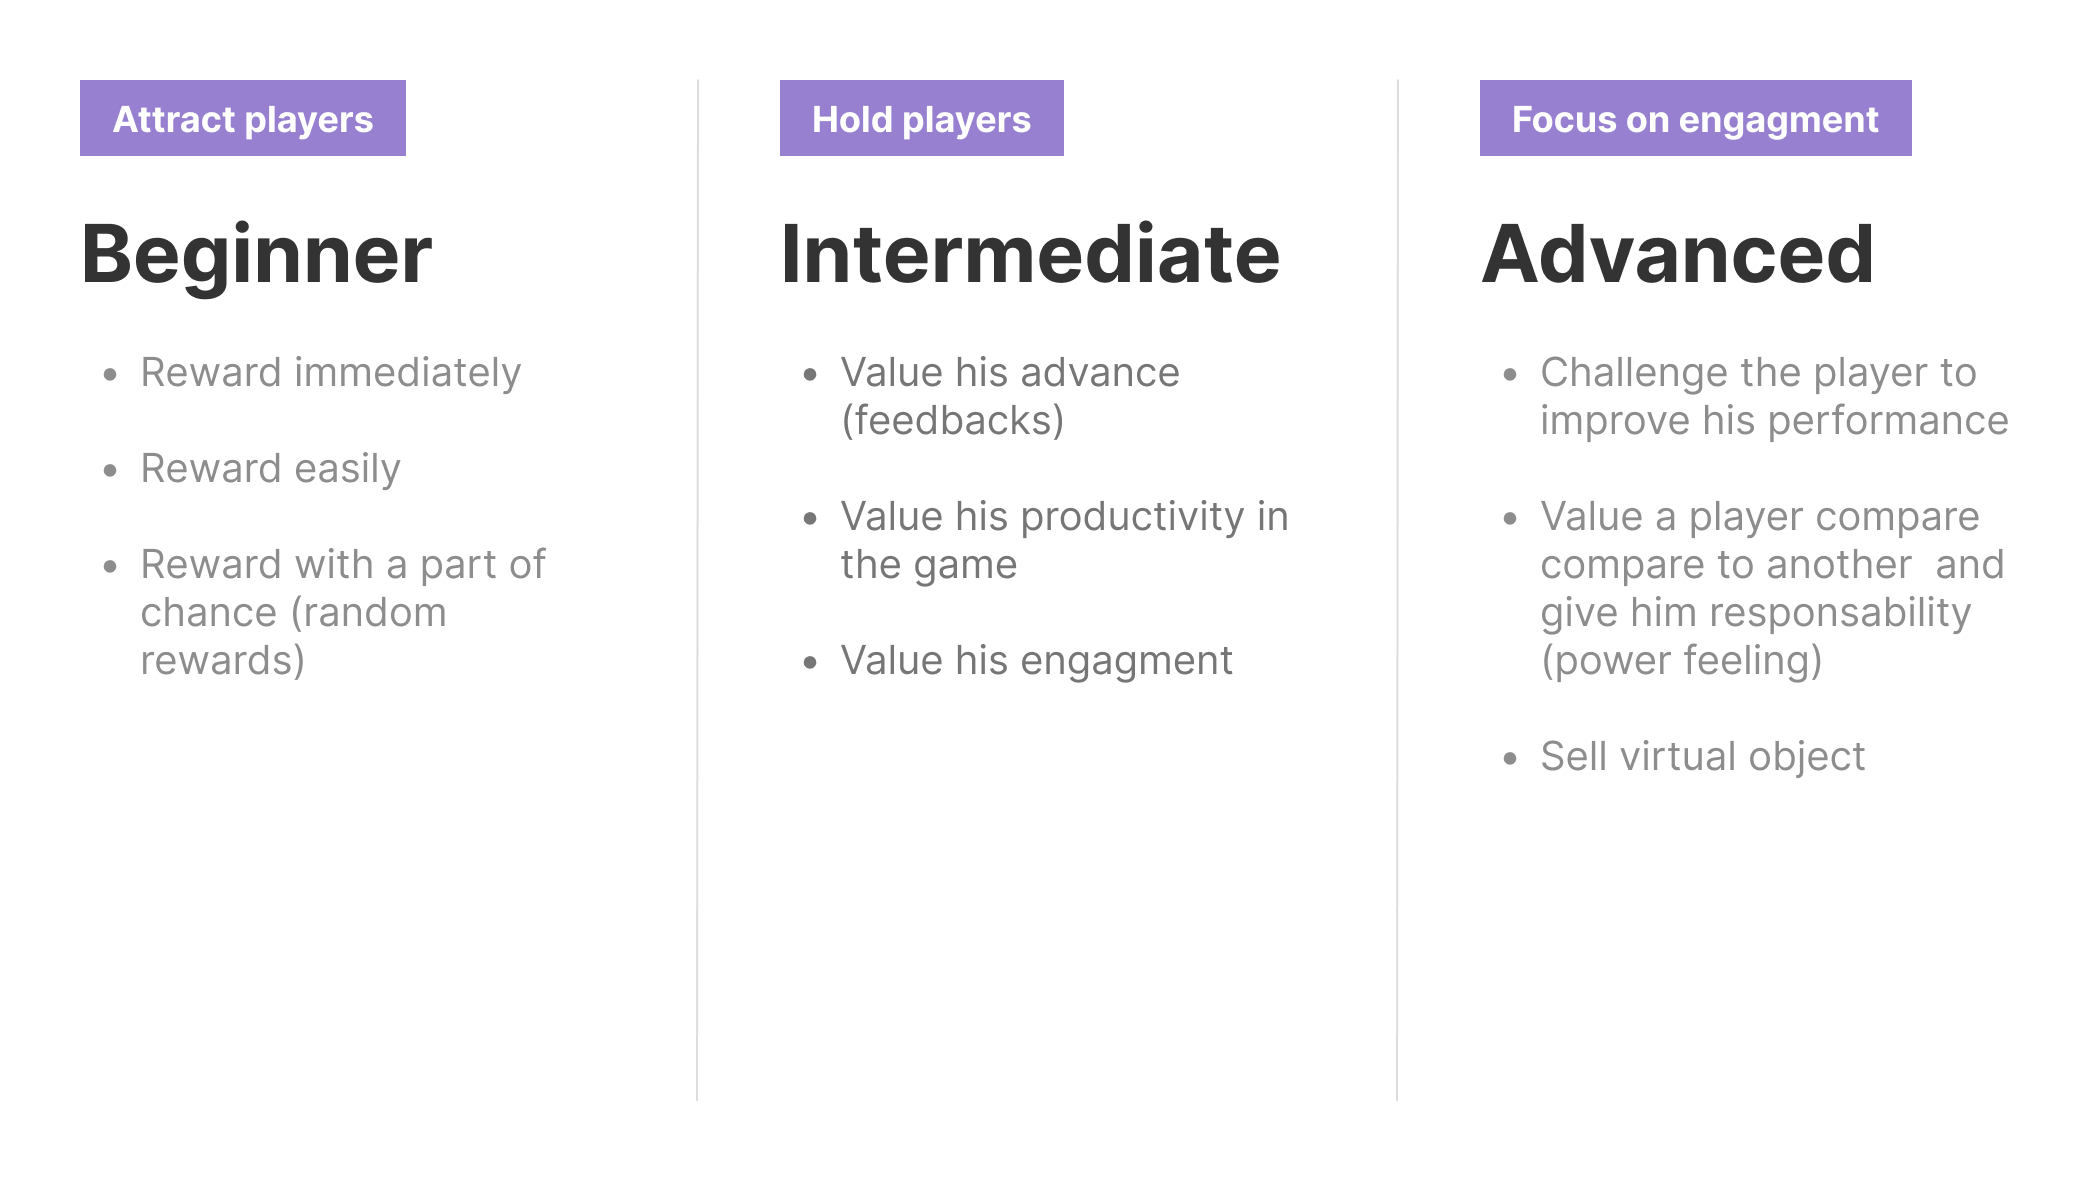Screen dimensions: 2096x1179
Task: Click Value his productivity in the game
Action: point(1064,540)
